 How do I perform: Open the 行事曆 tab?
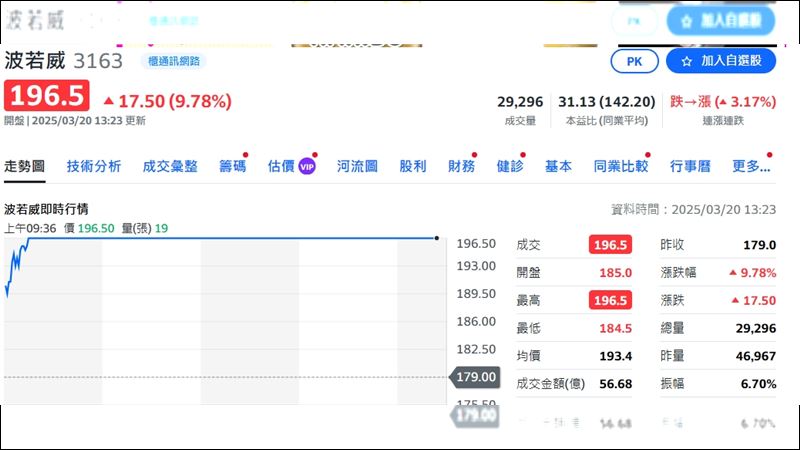690,166
